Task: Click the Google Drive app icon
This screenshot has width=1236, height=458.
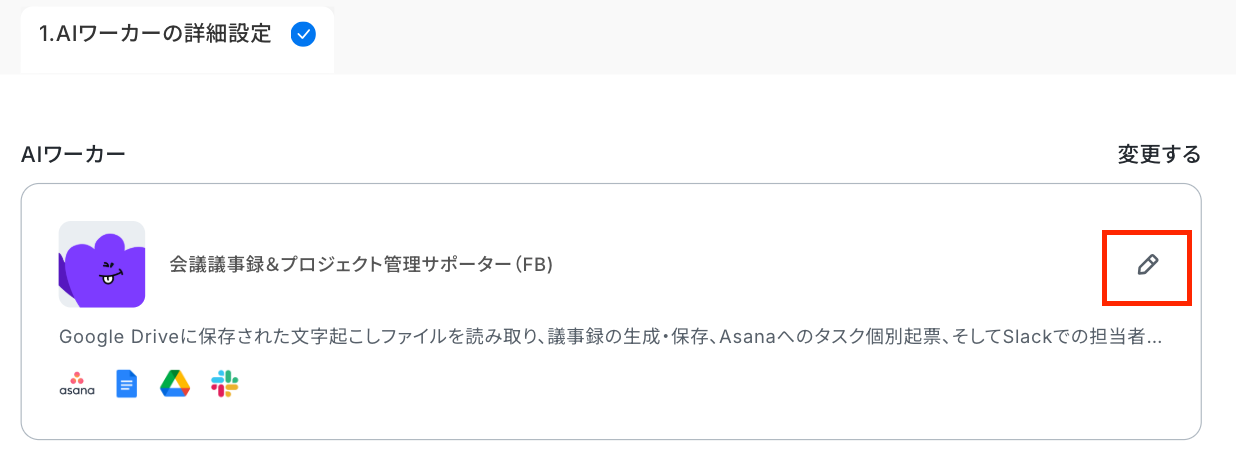Action: click(x=175, y=384)
